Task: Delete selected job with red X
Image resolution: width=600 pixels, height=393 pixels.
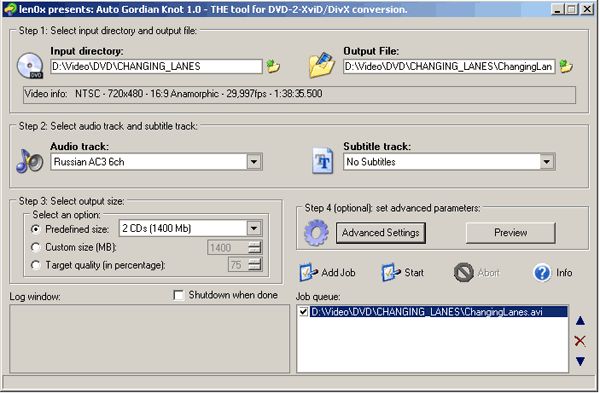Action: [580, 341]
